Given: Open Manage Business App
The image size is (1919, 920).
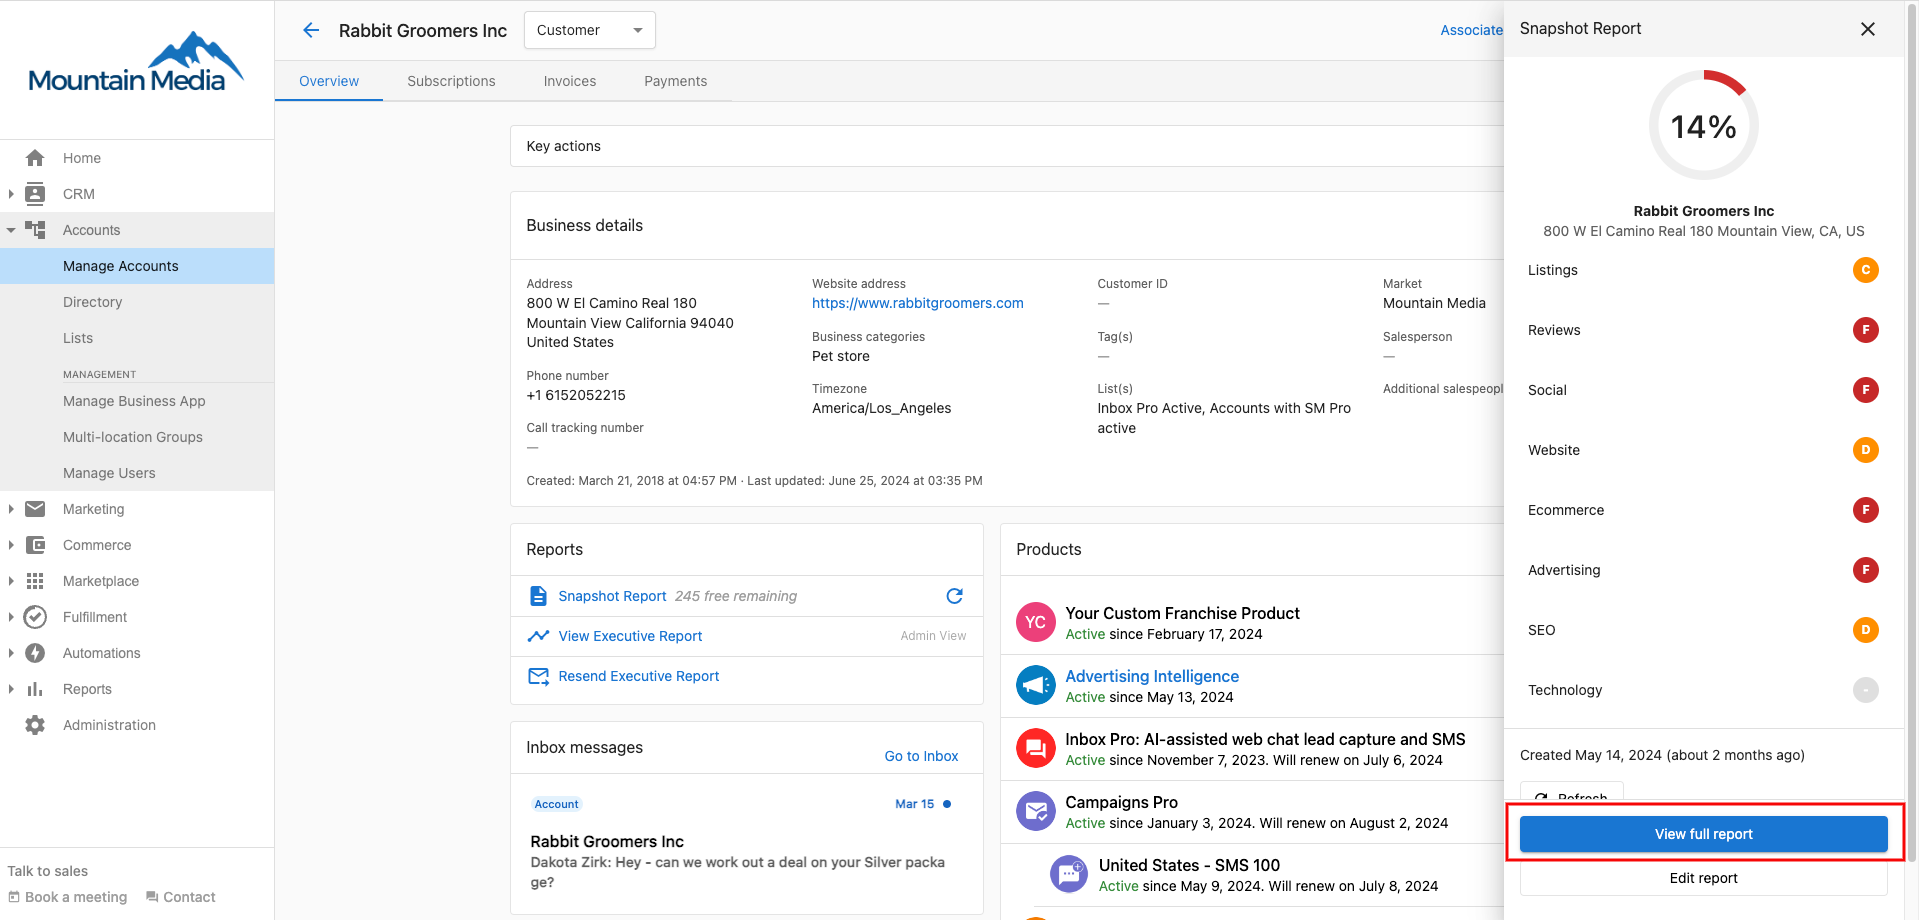Looking at the screenshot, I should (x=137, y=401).
